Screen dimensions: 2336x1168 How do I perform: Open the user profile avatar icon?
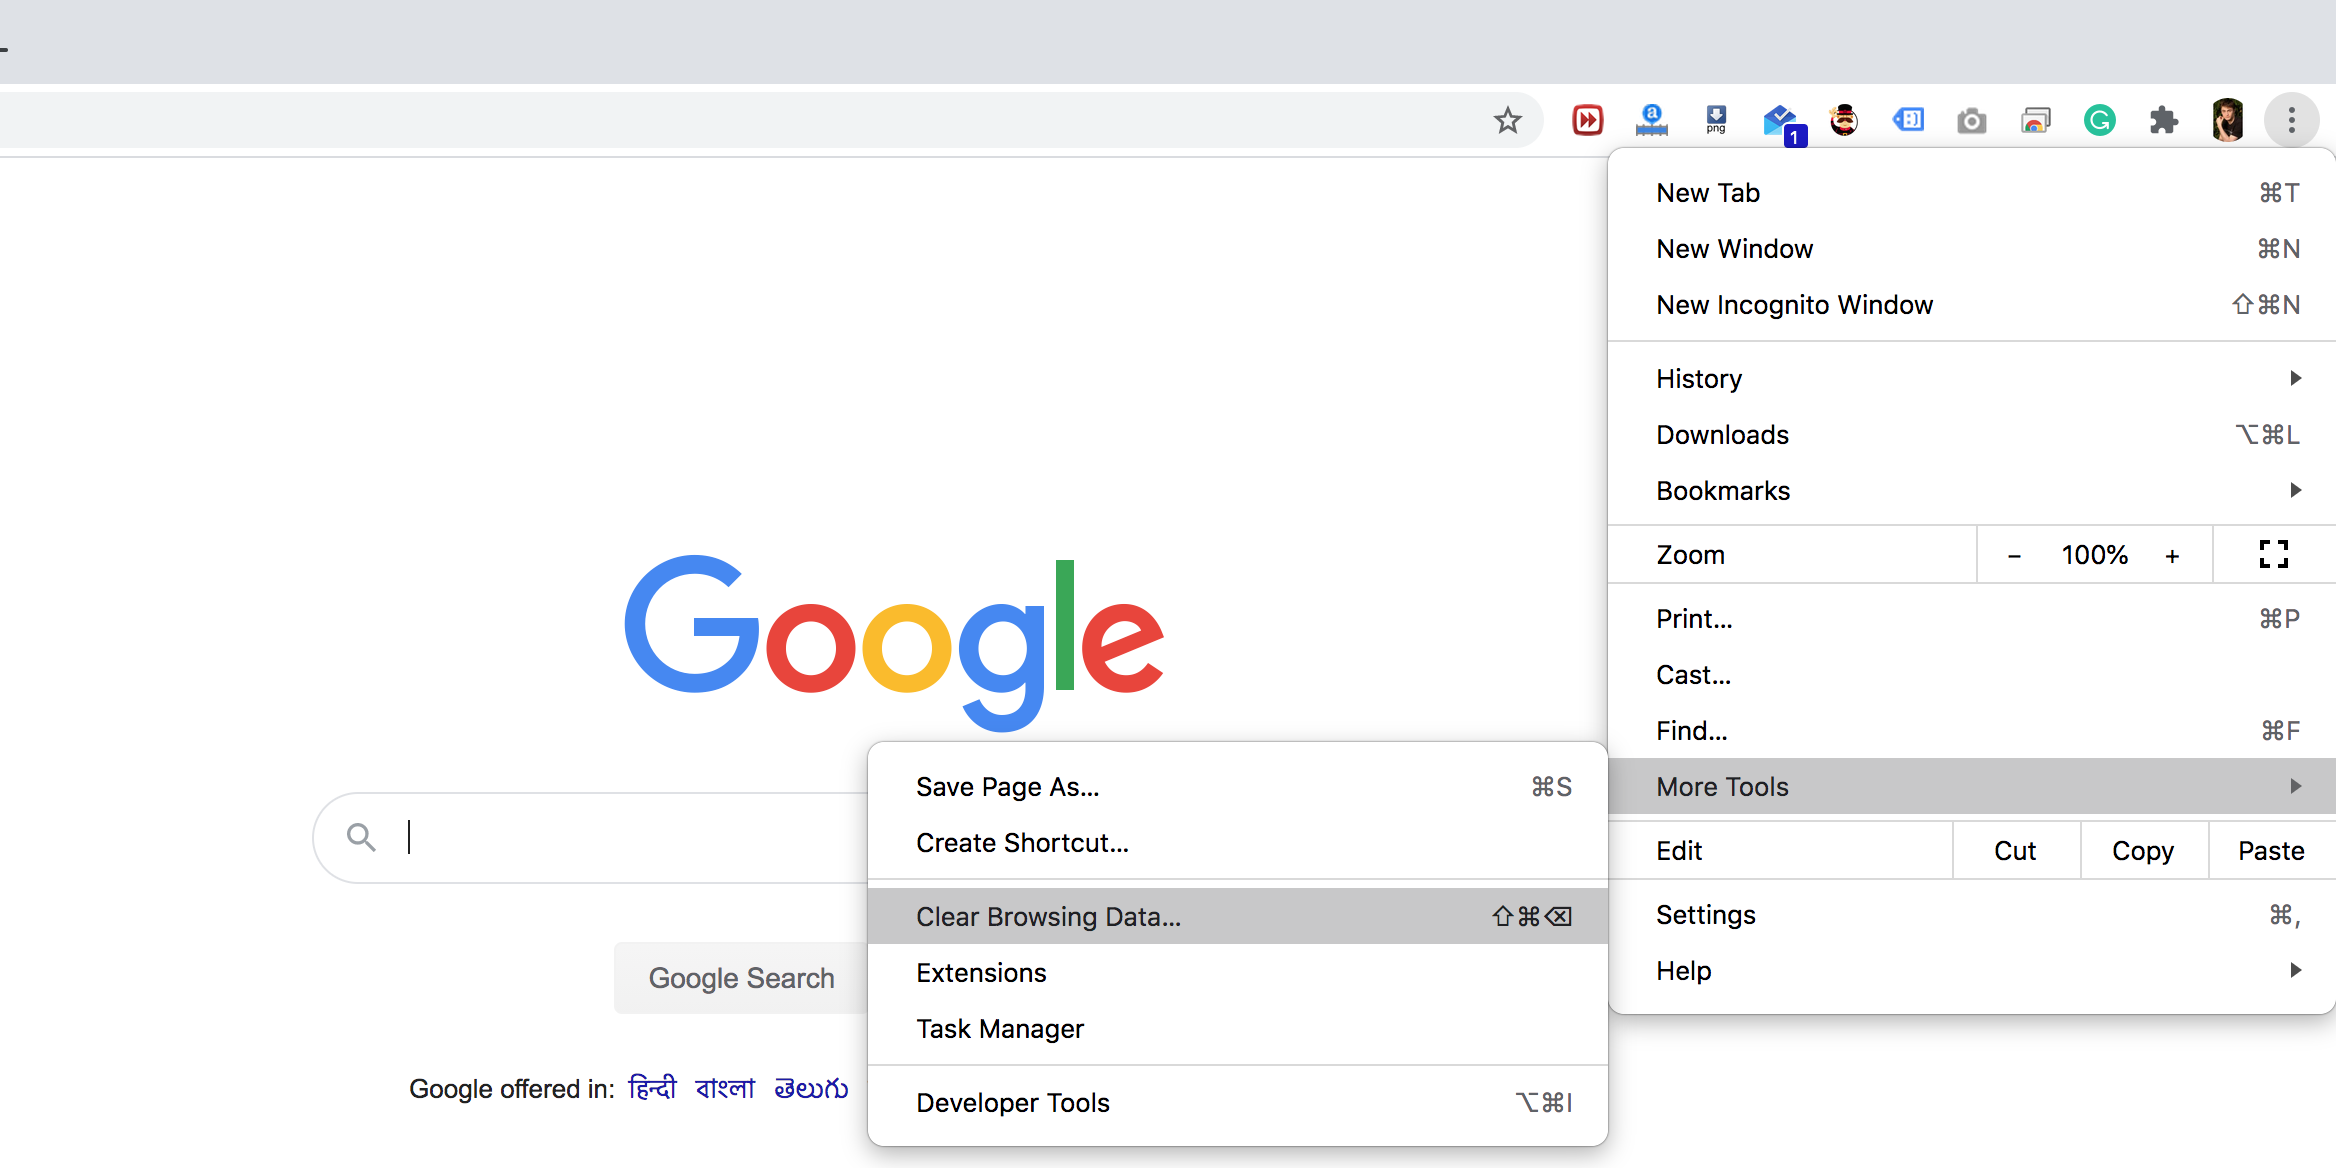pyautogui.click(x=2227, y=119)
